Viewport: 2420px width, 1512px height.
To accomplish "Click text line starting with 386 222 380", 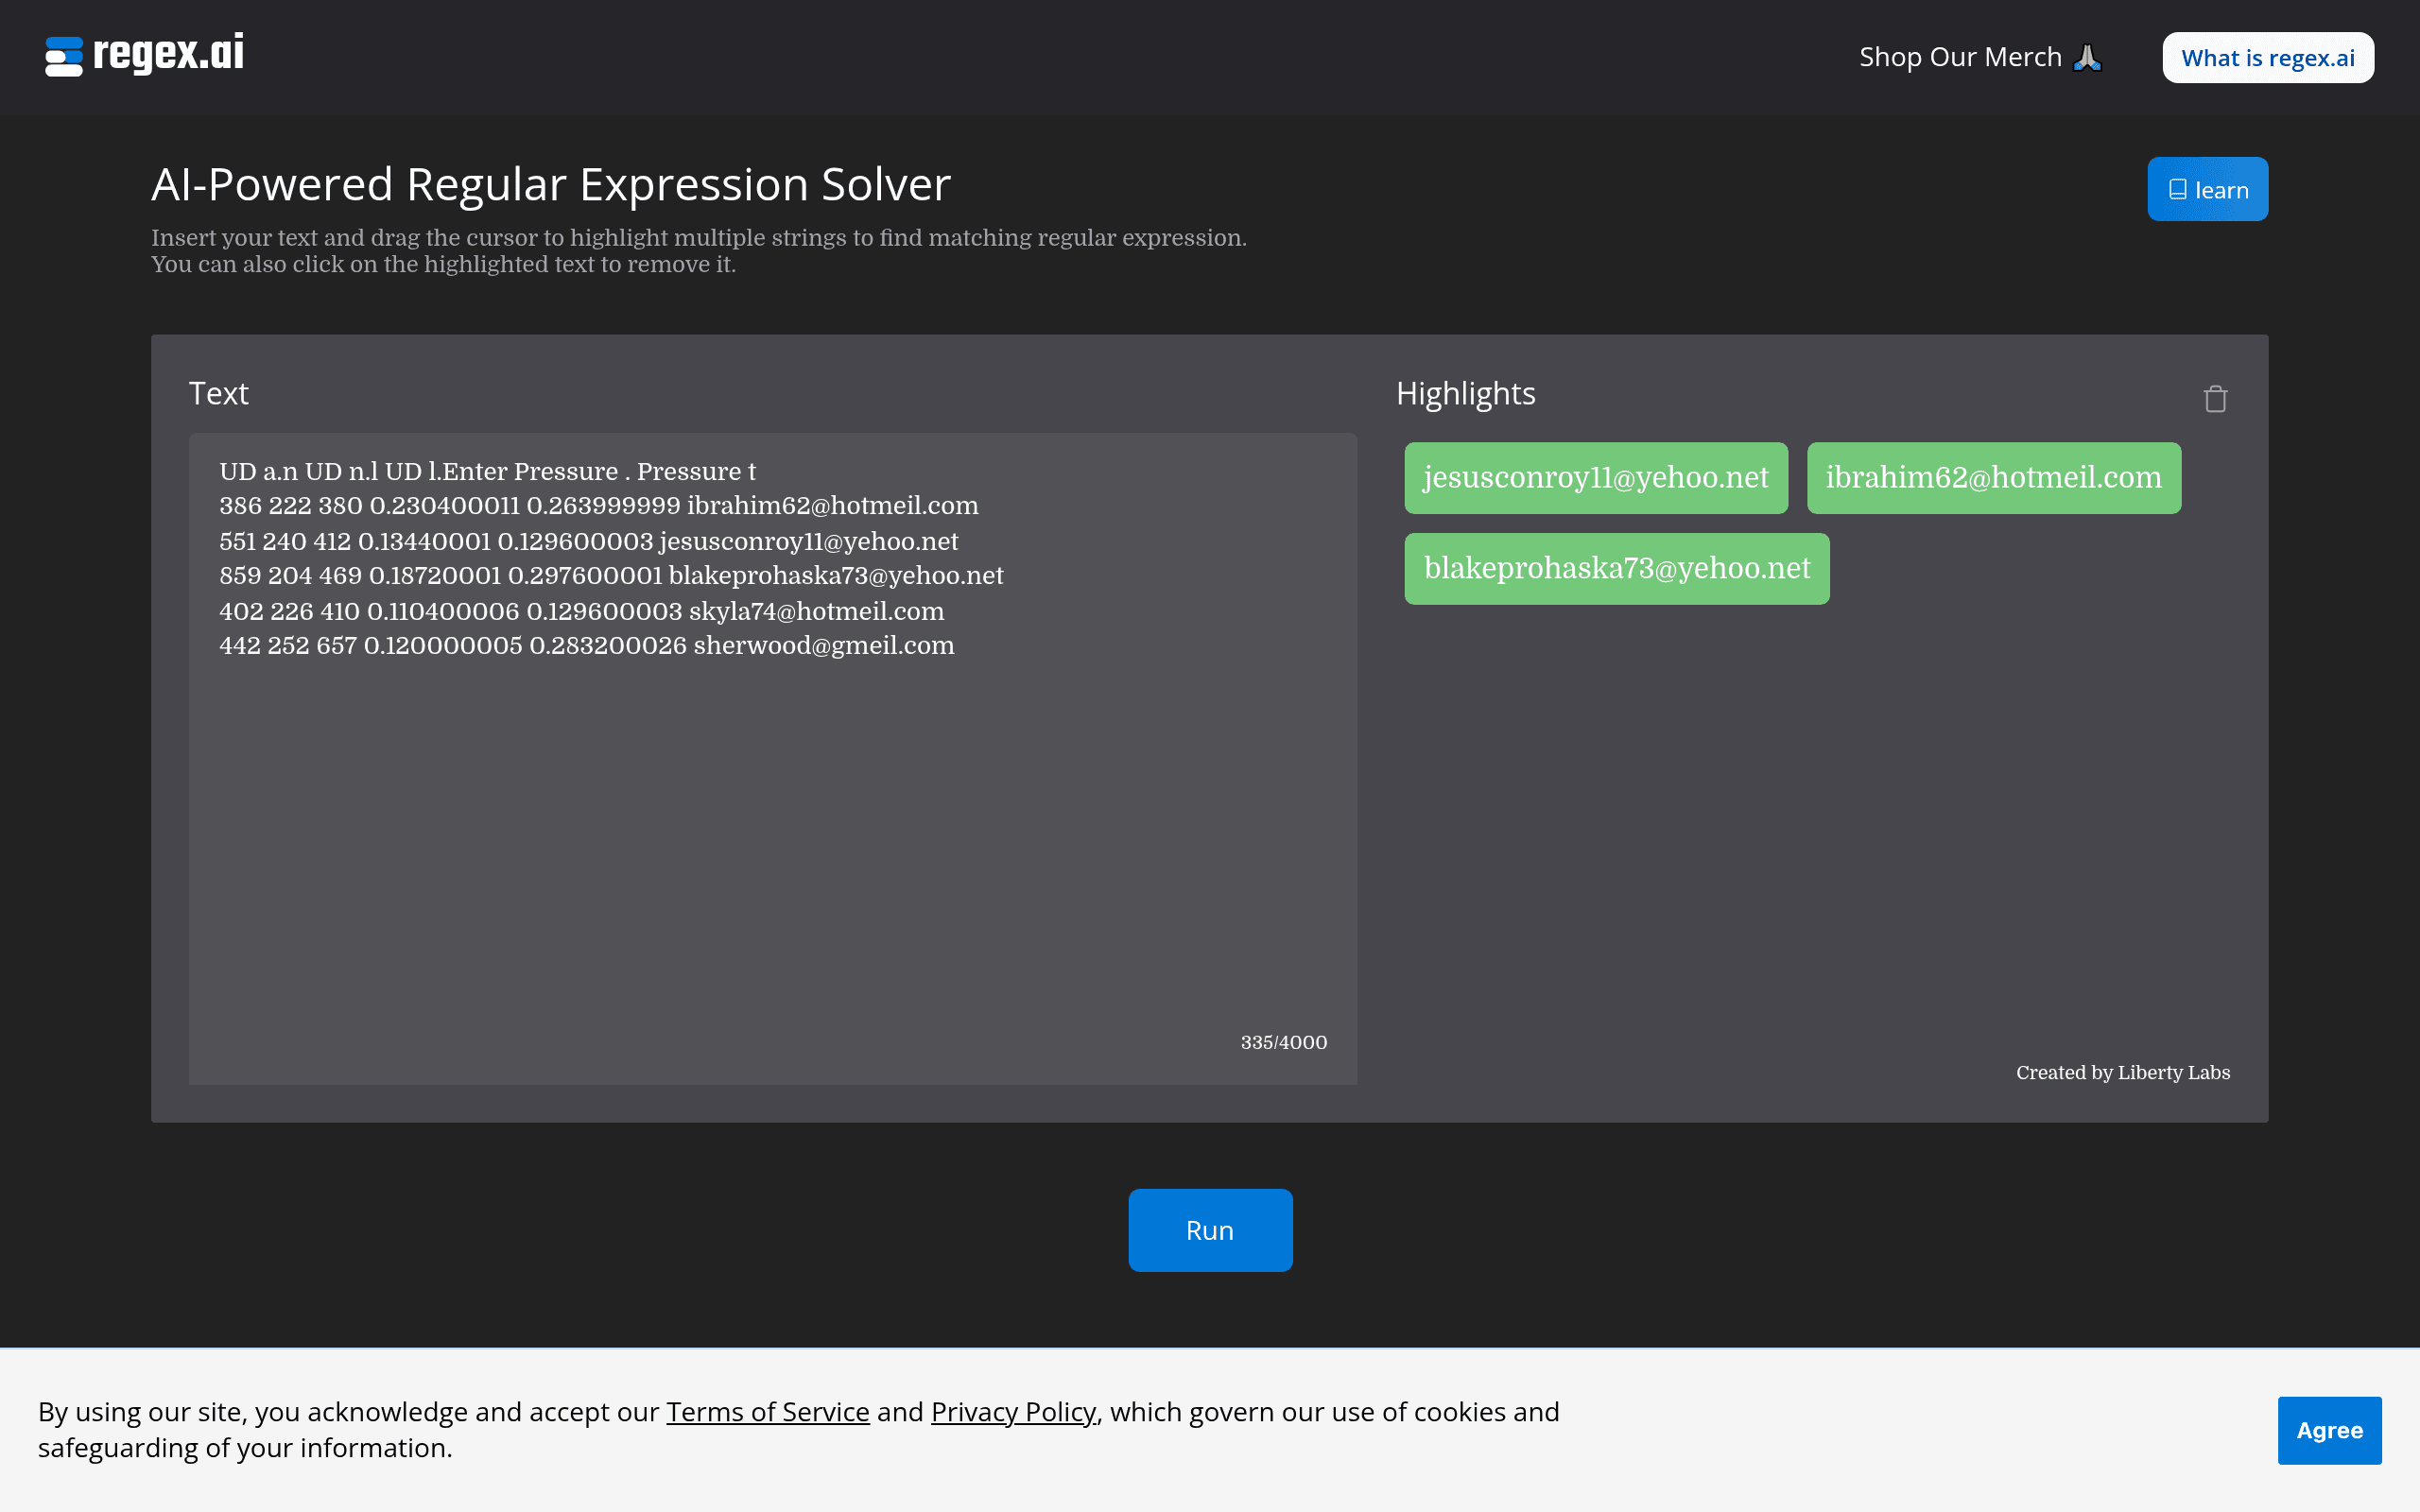I will point(598,506).
